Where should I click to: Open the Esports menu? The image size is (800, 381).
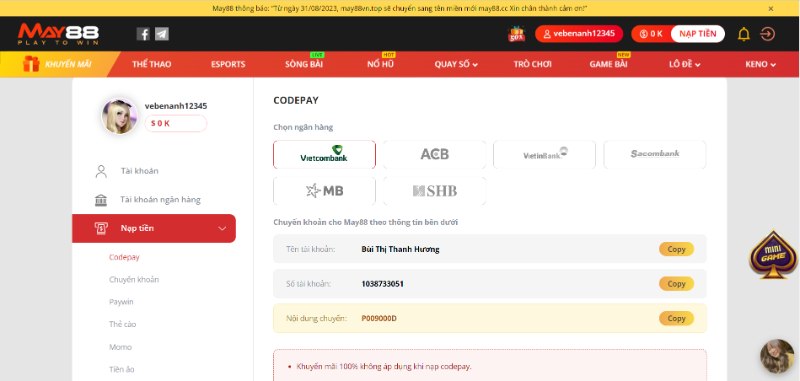click(228, 64)
